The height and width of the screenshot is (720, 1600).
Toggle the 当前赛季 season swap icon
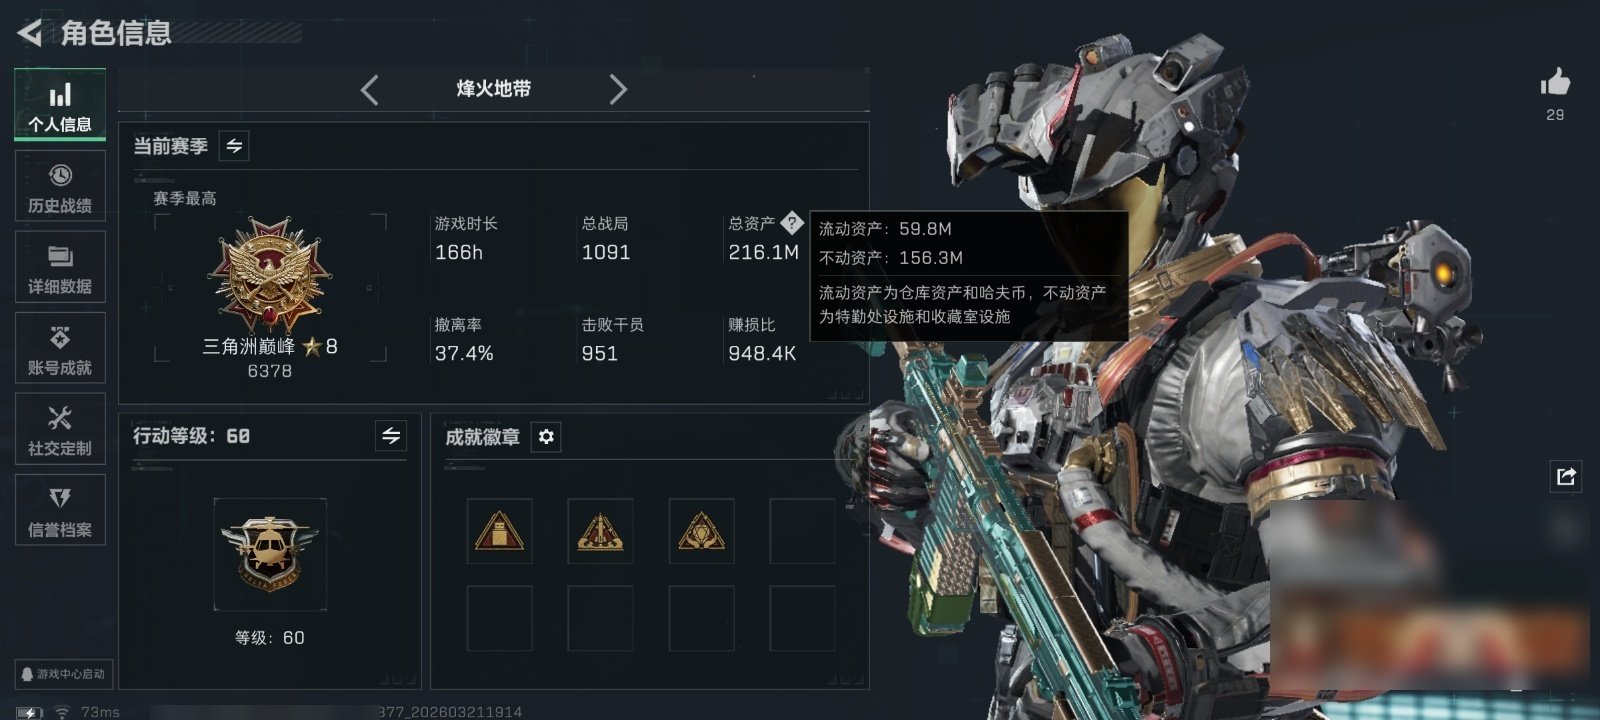[x=234, y=146]
